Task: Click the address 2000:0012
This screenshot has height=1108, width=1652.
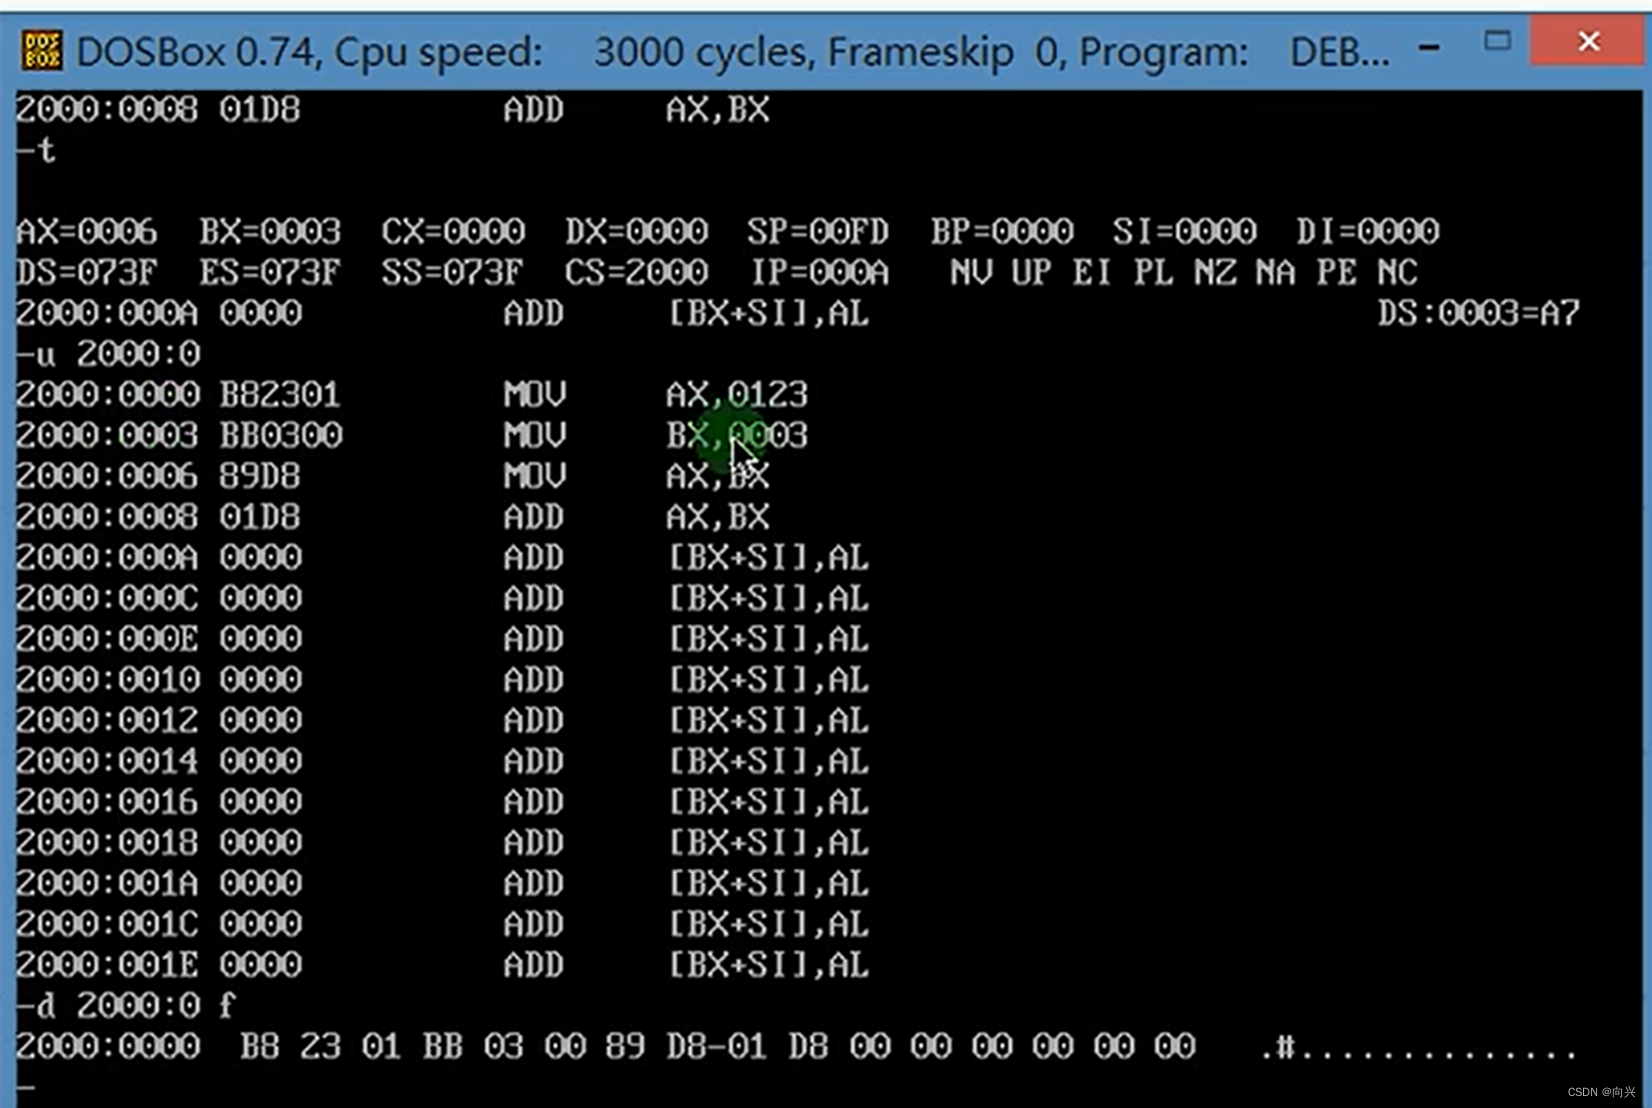Action: click(x=107, y=720)
